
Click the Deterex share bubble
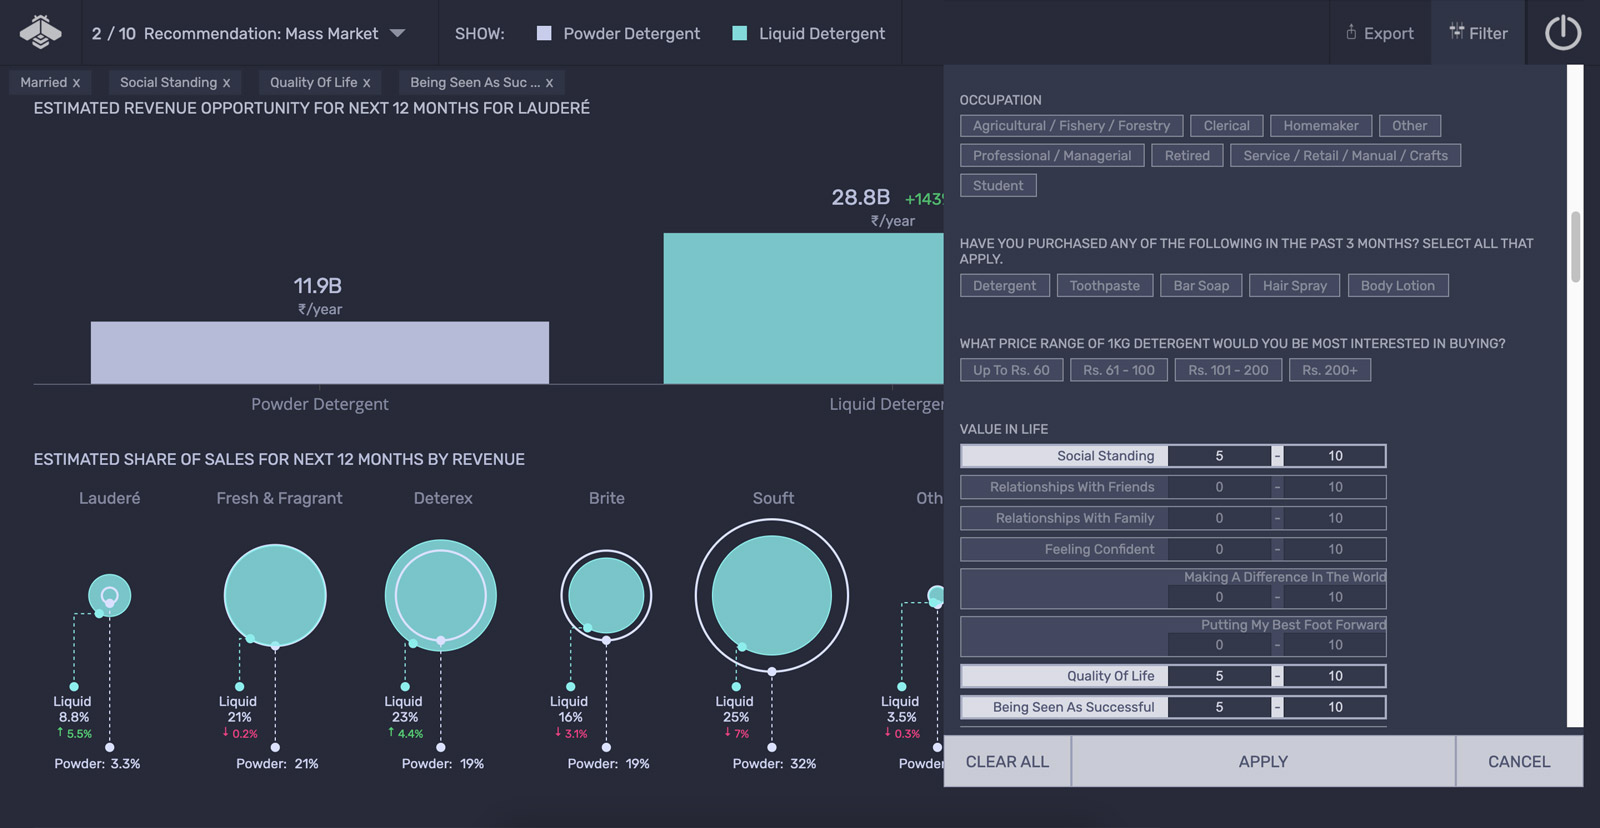[441, 595]
